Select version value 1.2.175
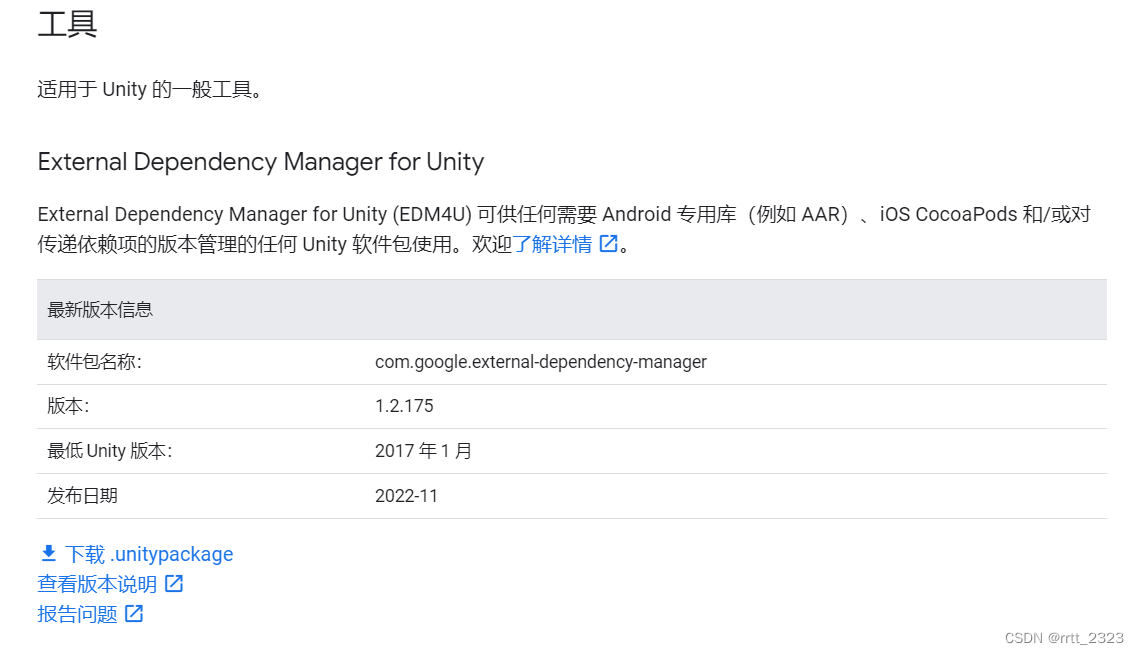Screen dimensions: 1139x654 404,406
